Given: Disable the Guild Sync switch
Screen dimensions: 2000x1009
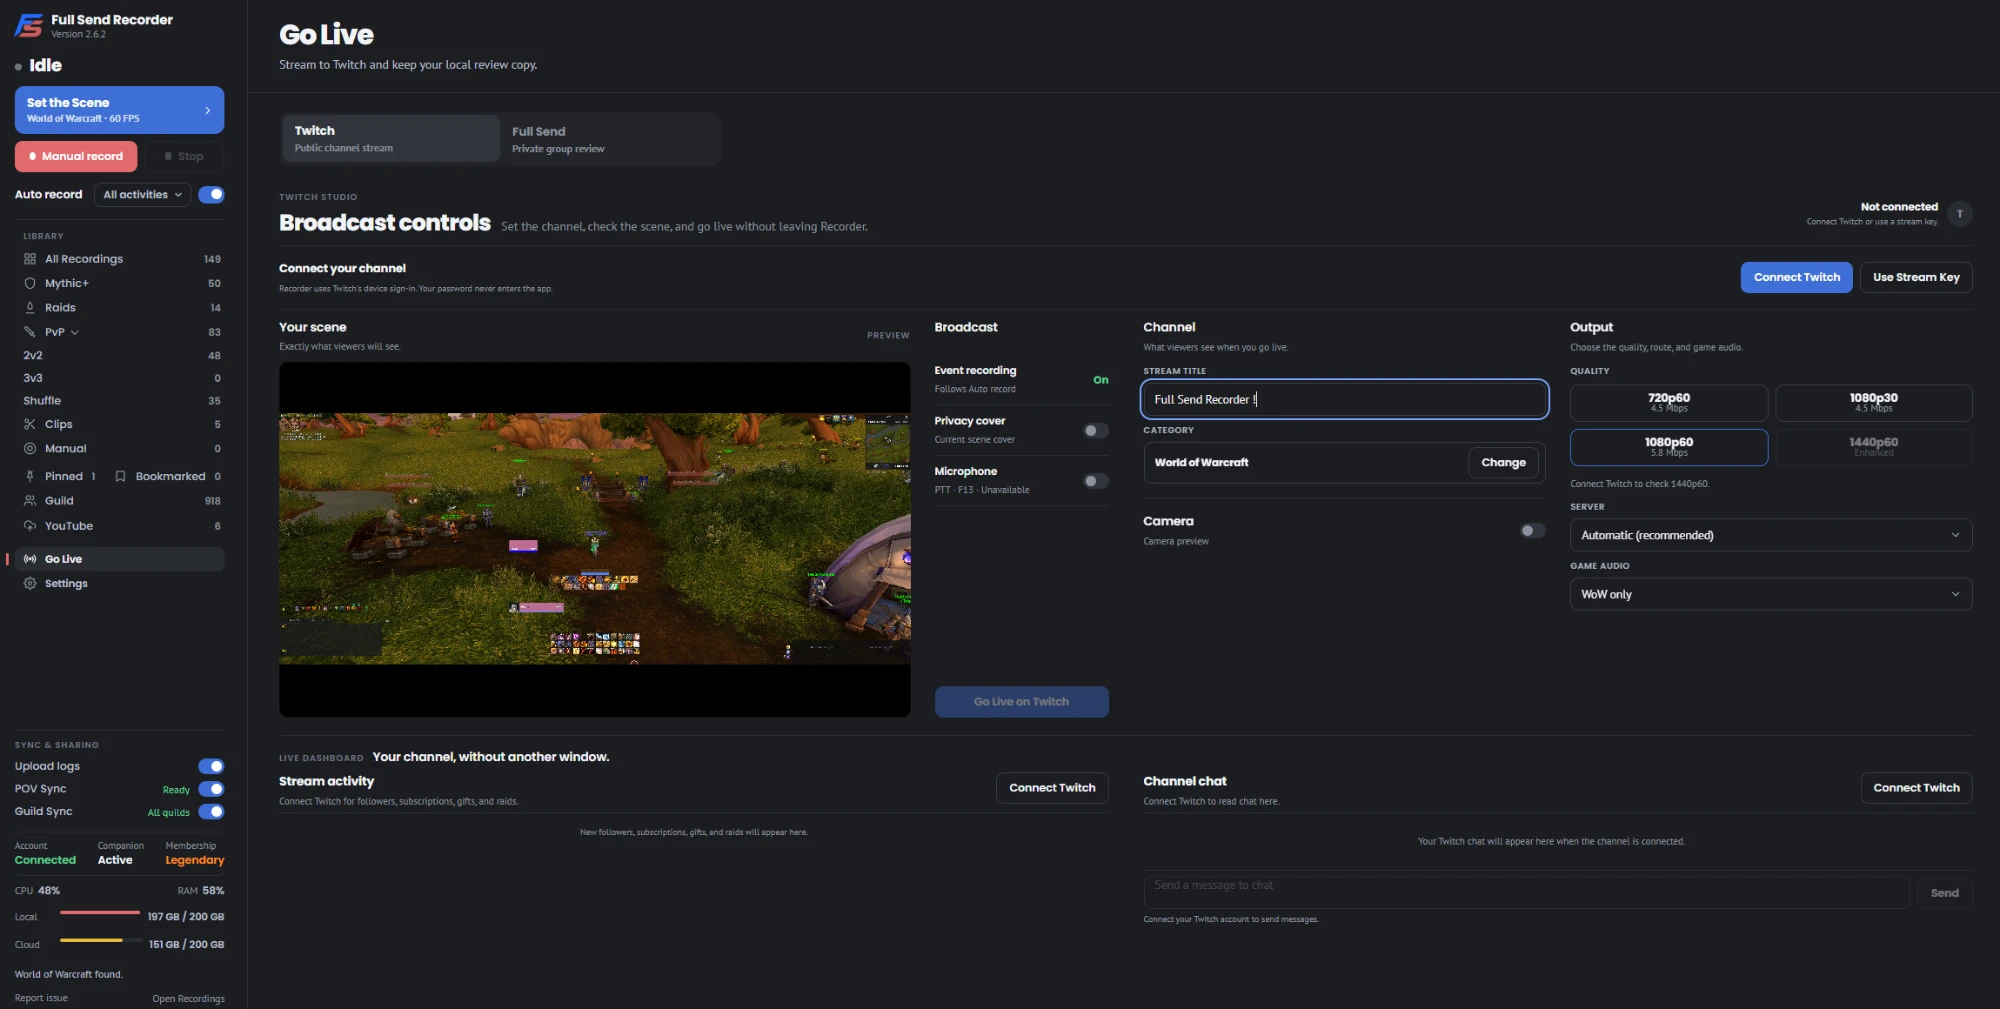Looking at the screenshot, I should (211, 812).
